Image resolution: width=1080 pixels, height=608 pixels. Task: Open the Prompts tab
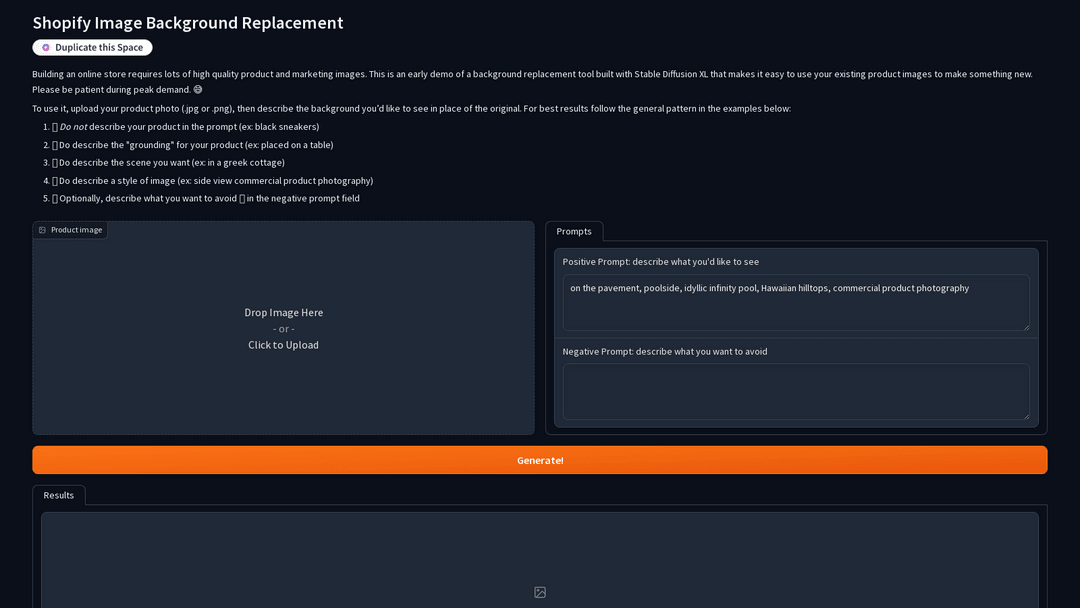coord(574,231)
